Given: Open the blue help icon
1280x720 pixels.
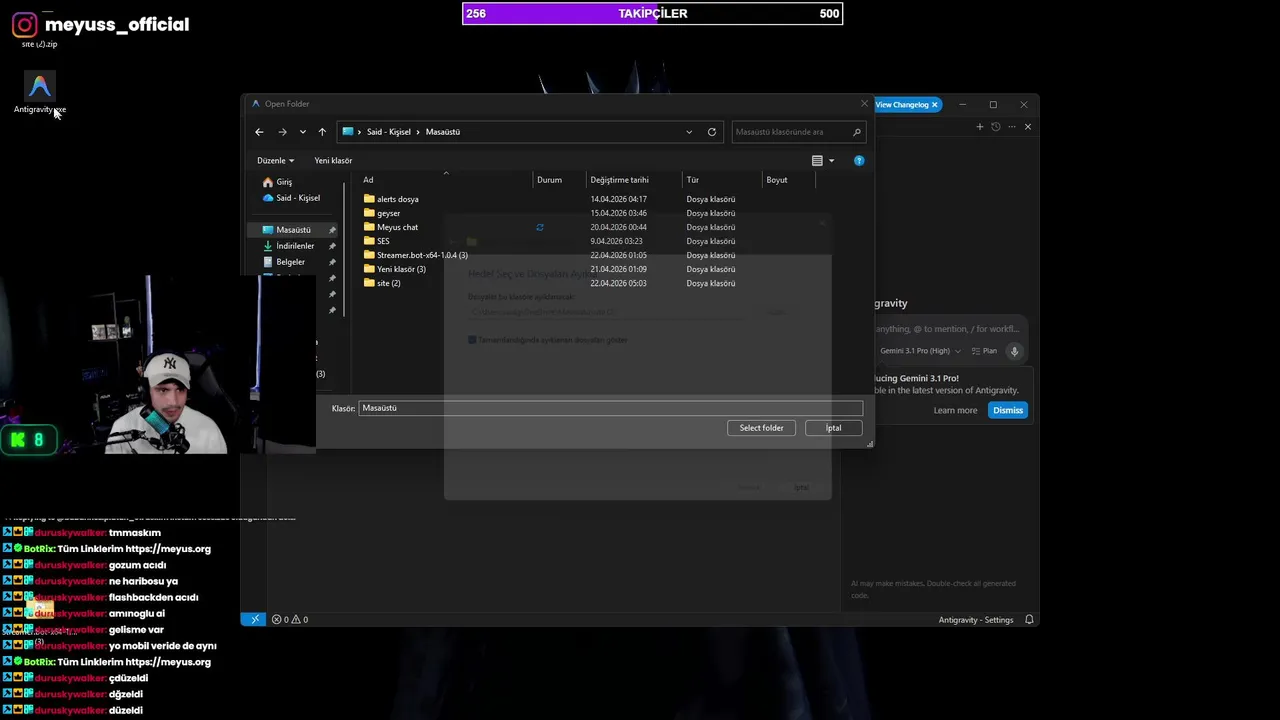Looking at the screenshot, I should pos(859,160).
